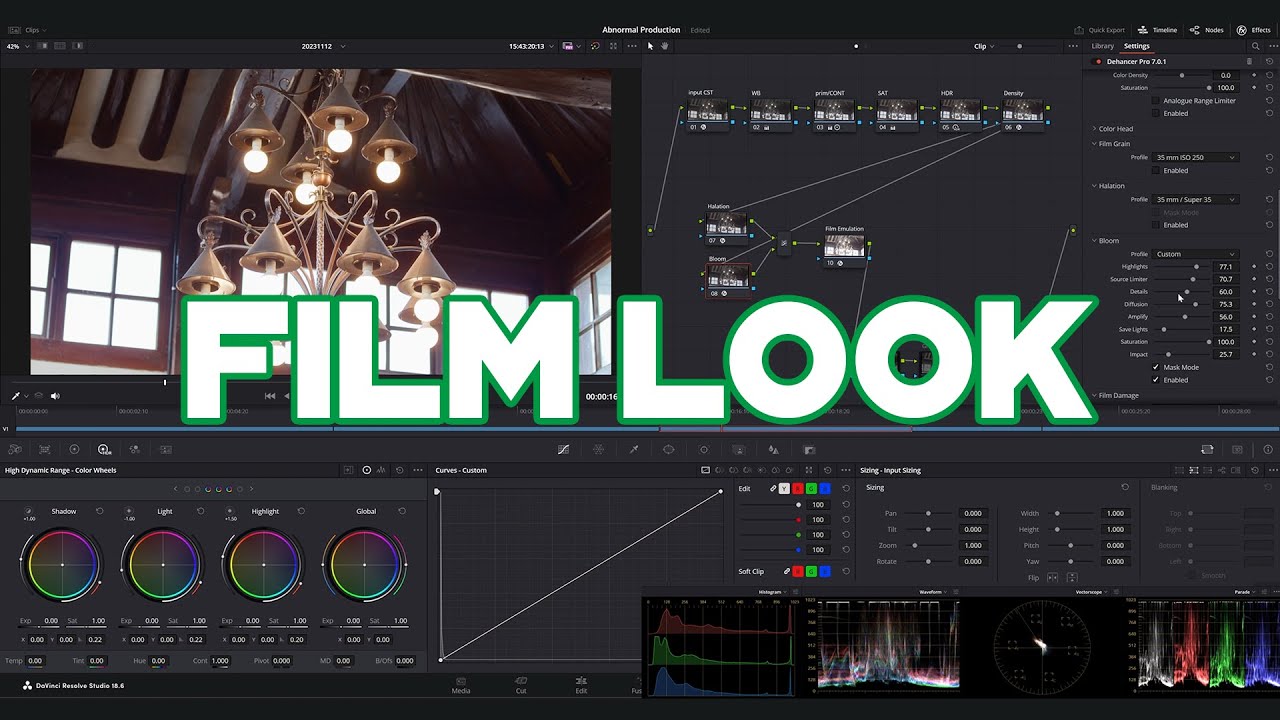Select the Y luminance curve channel button
Viewport: 1280px width, 720px height.
(x=784, y=488)
